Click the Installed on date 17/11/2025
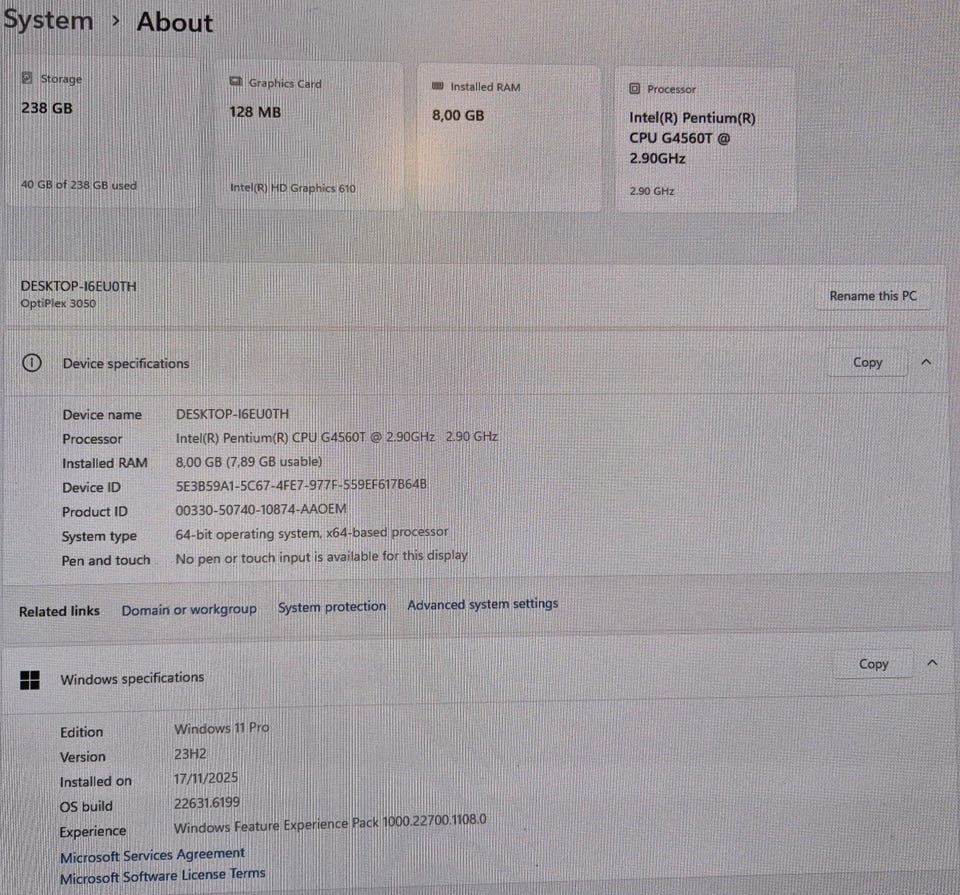 (x=206, y=778)
